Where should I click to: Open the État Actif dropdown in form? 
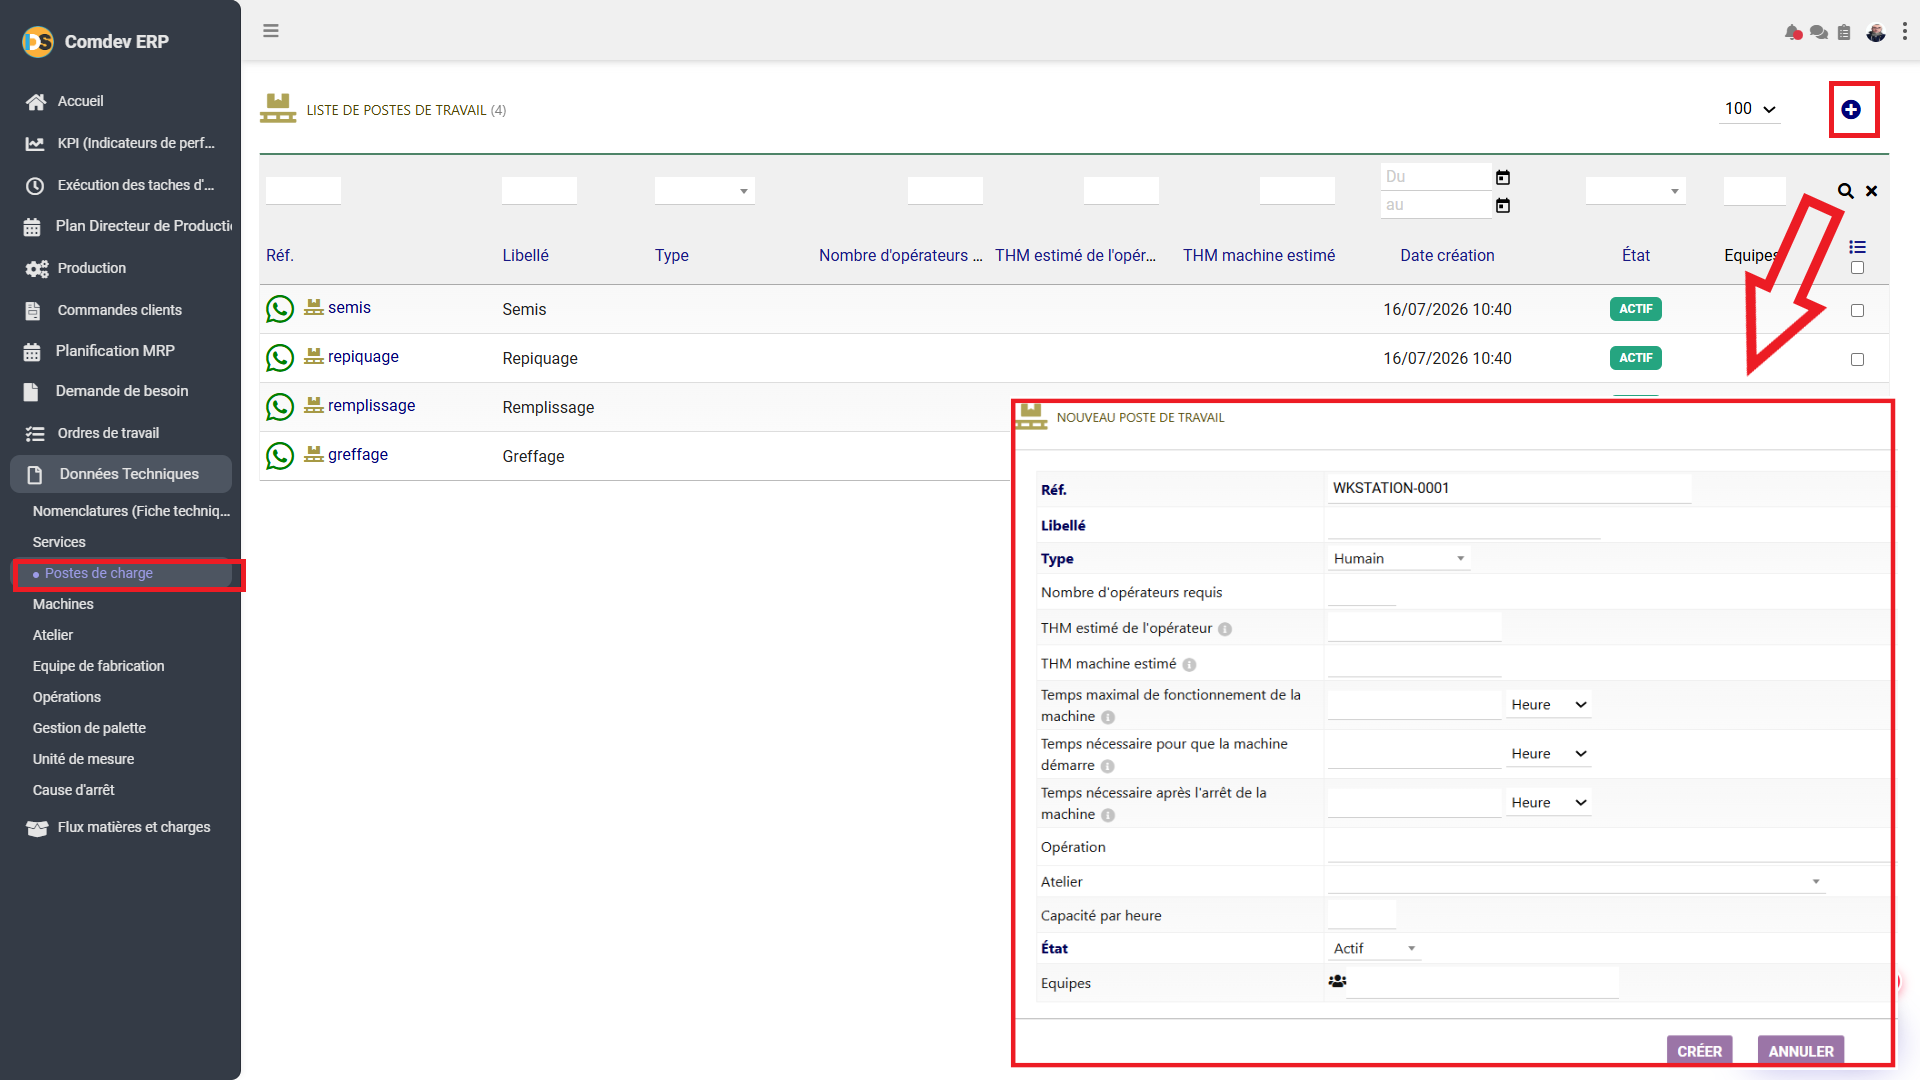click(x=1374, y=948)
